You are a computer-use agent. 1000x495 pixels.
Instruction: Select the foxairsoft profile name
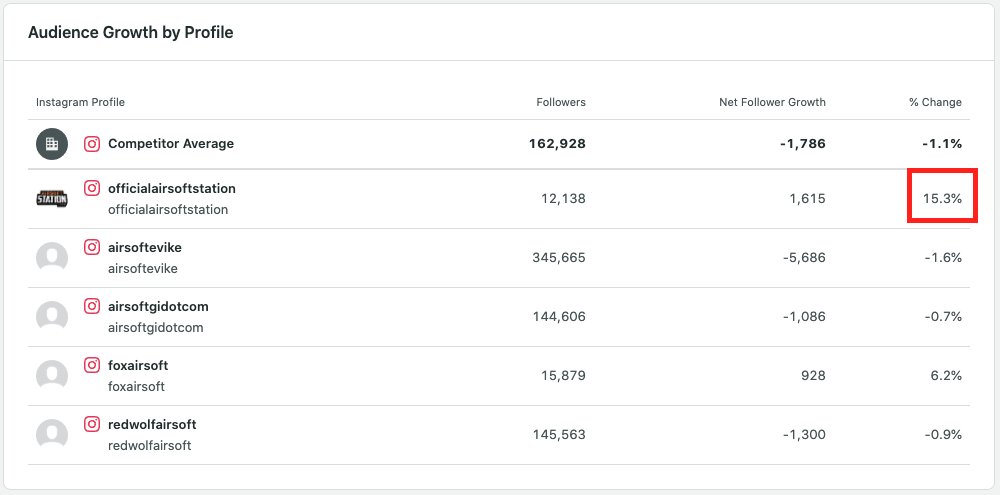click(138, 365)
